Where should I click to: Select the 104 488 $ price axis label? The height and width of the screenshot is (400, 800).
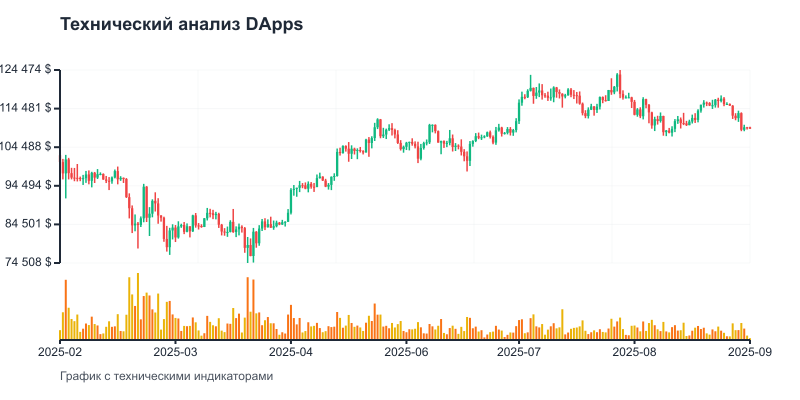tap(27, 147)
